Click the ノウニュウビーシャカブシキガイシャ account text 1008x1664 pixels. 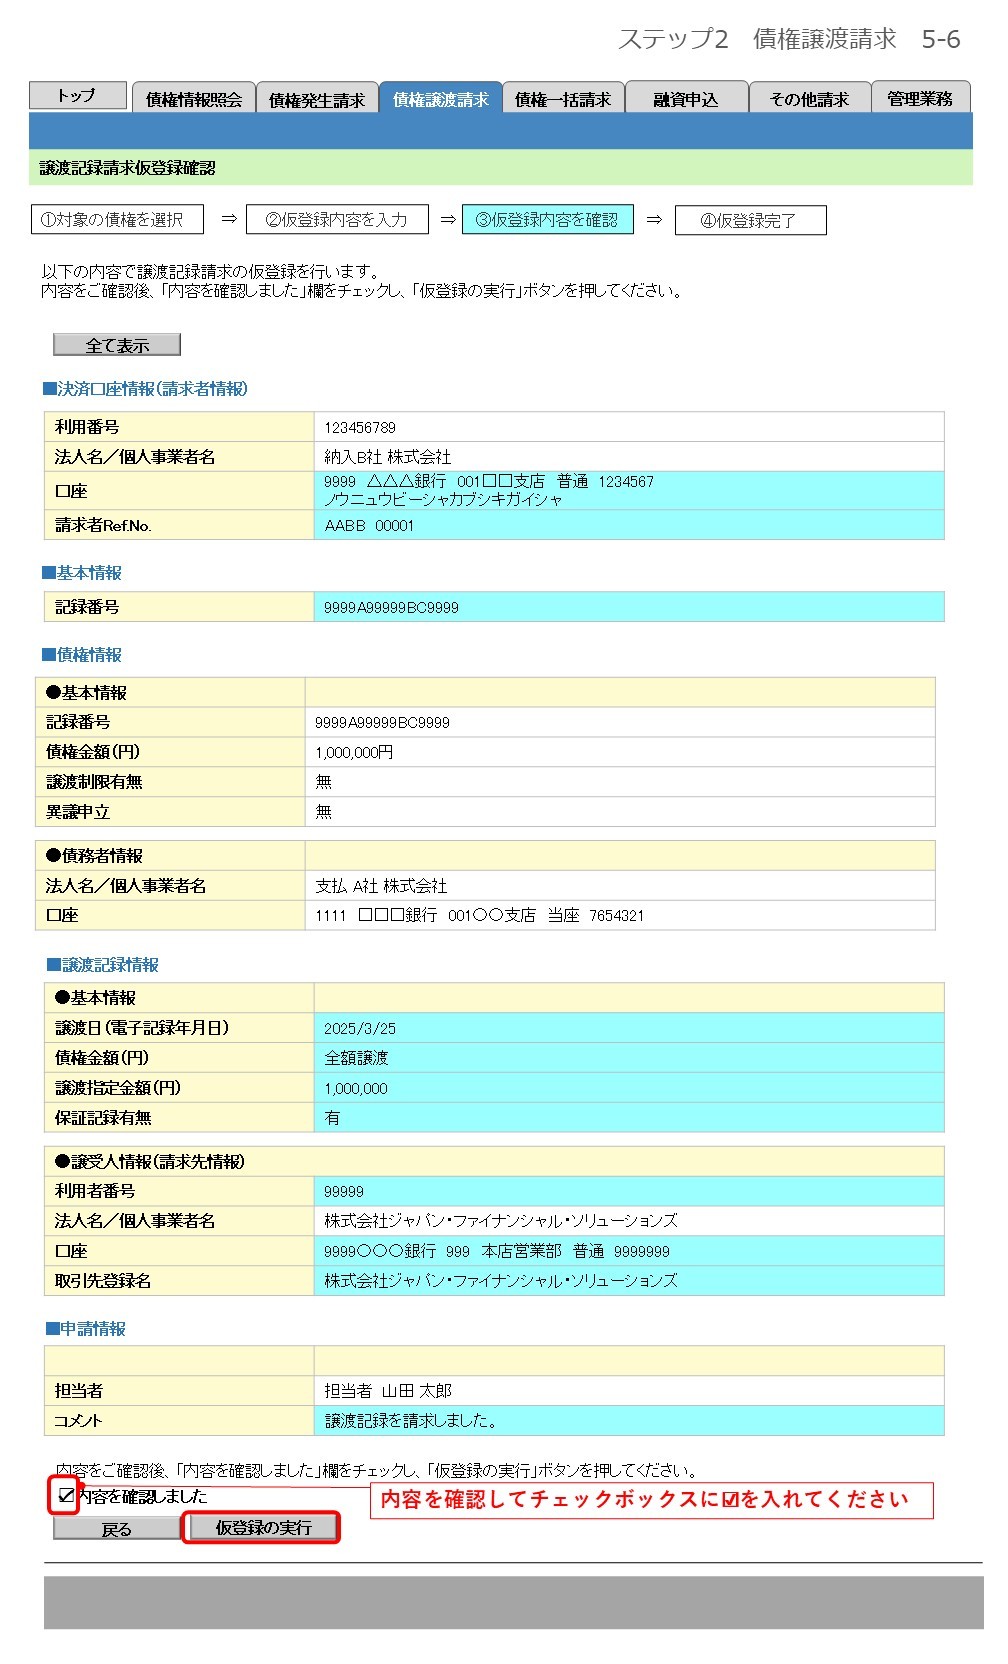(x=443, y=499)
